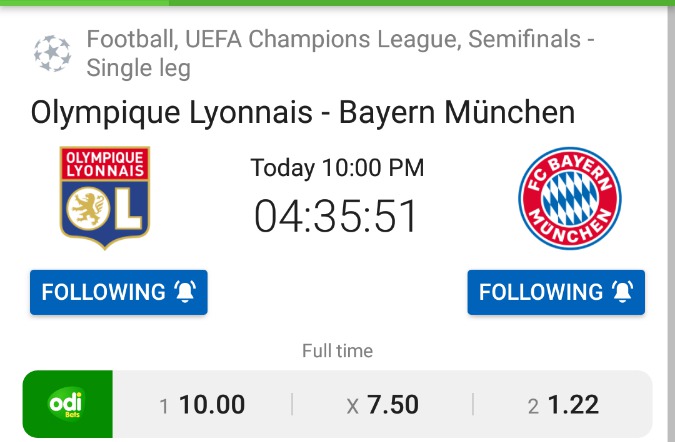This screenshot has width=675, height=442.
Task: Toggle FOLLOWING for Olympique Lyonnais
Action: pos(119,292)
